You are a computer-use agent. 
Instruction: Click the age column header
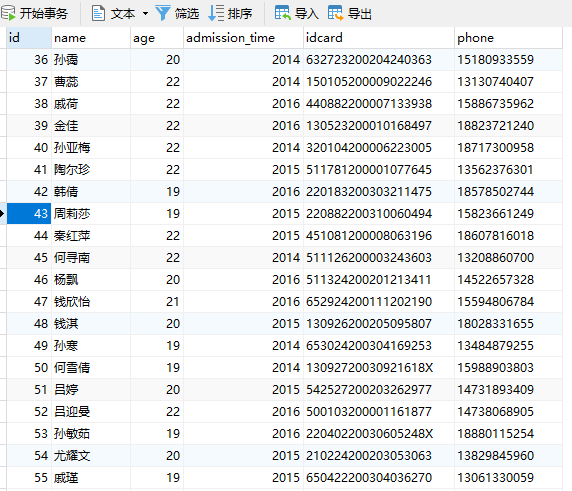click(157, 38)
